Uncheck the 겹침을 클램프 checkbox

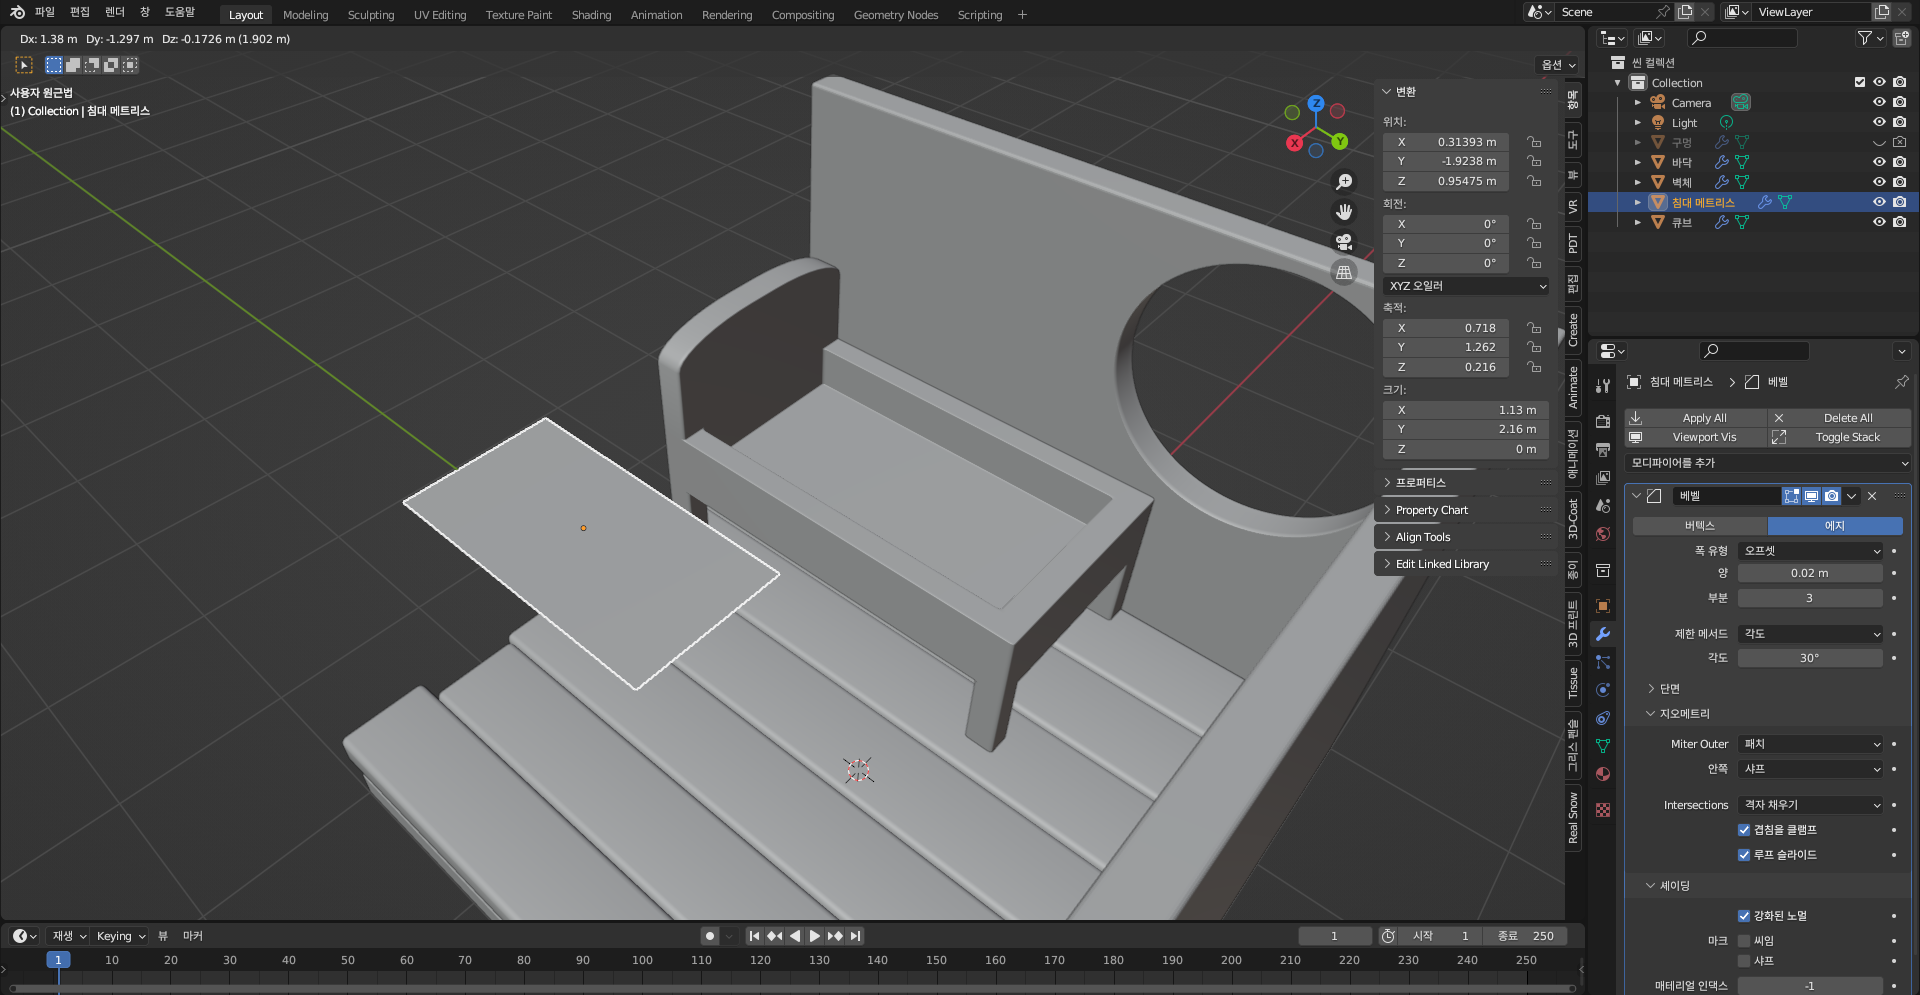pyautogui.click(x=1744, y=830)
